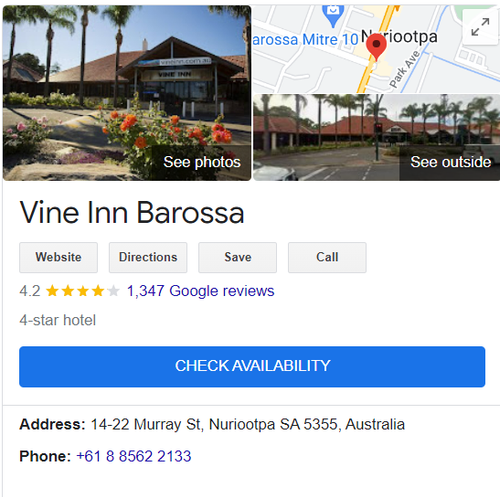Open the 1,347 Google reviews link
The width and height of the screenshot is (500, 497).
201,291
